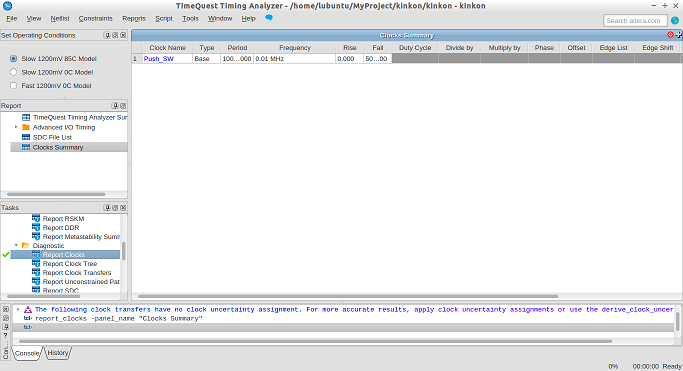This screenshot has height=371, width=683.
Task: Open the Script menu
Action: (x=164, y=18)
